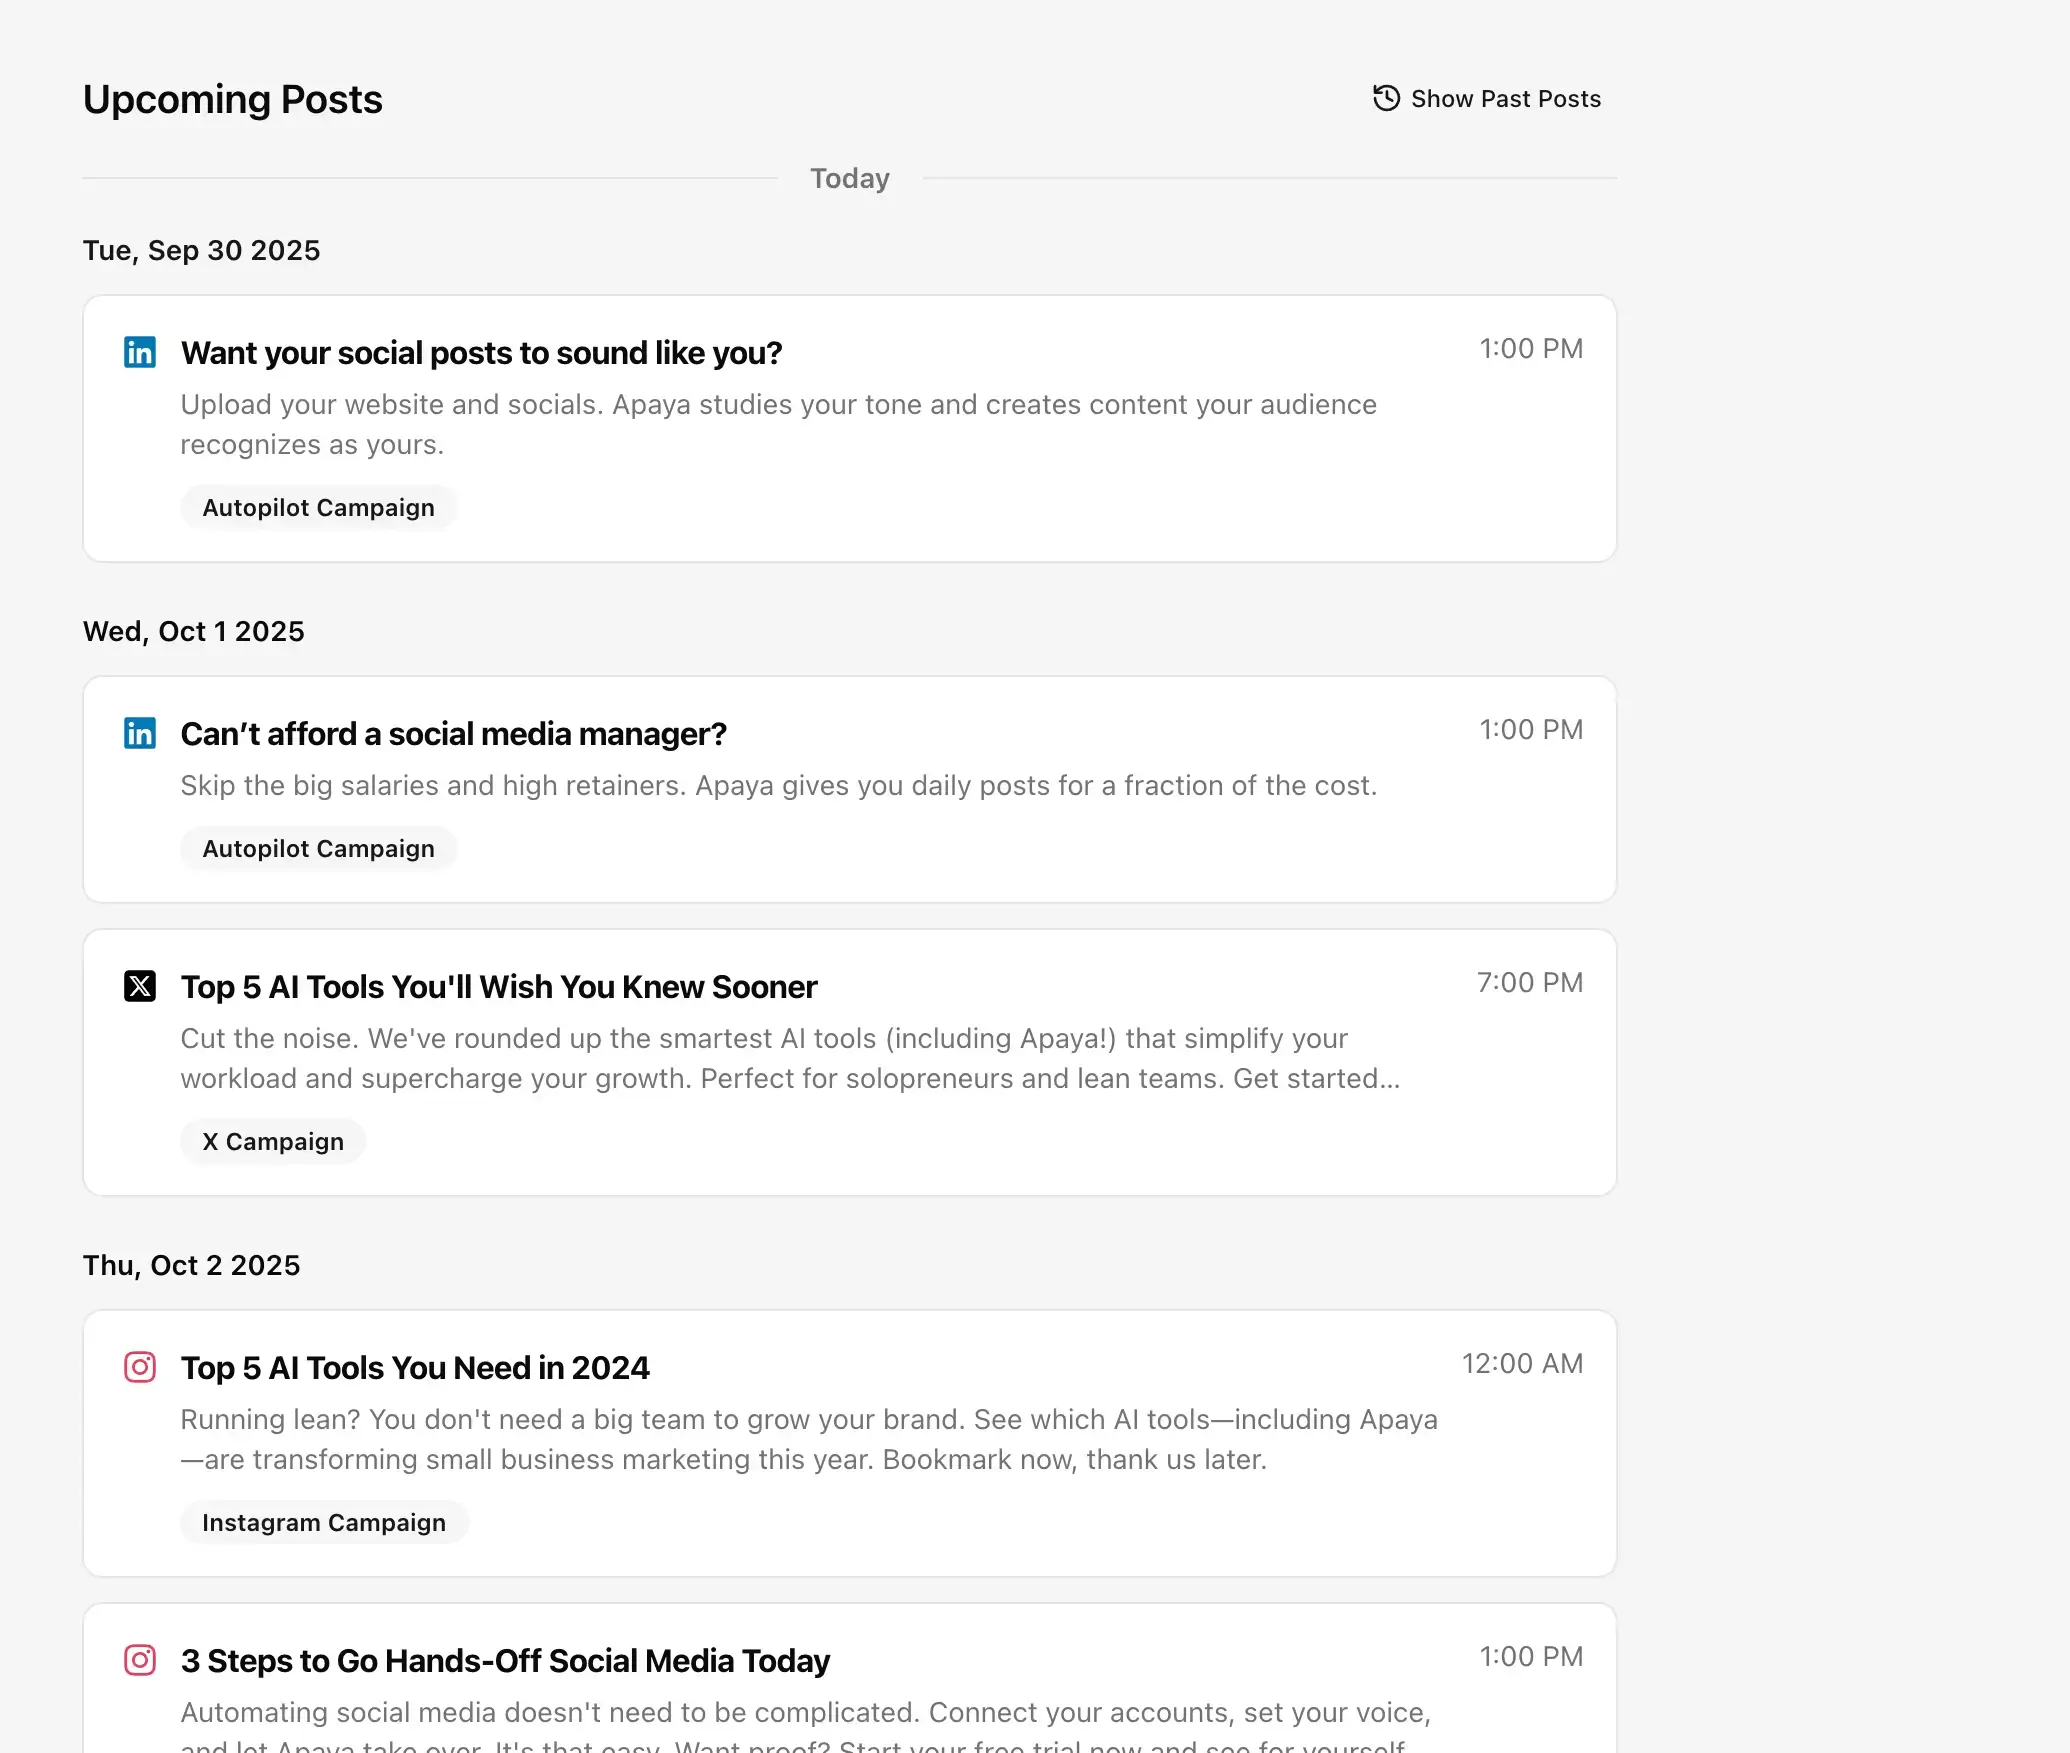Select the Today divider label

coord(849,177)
